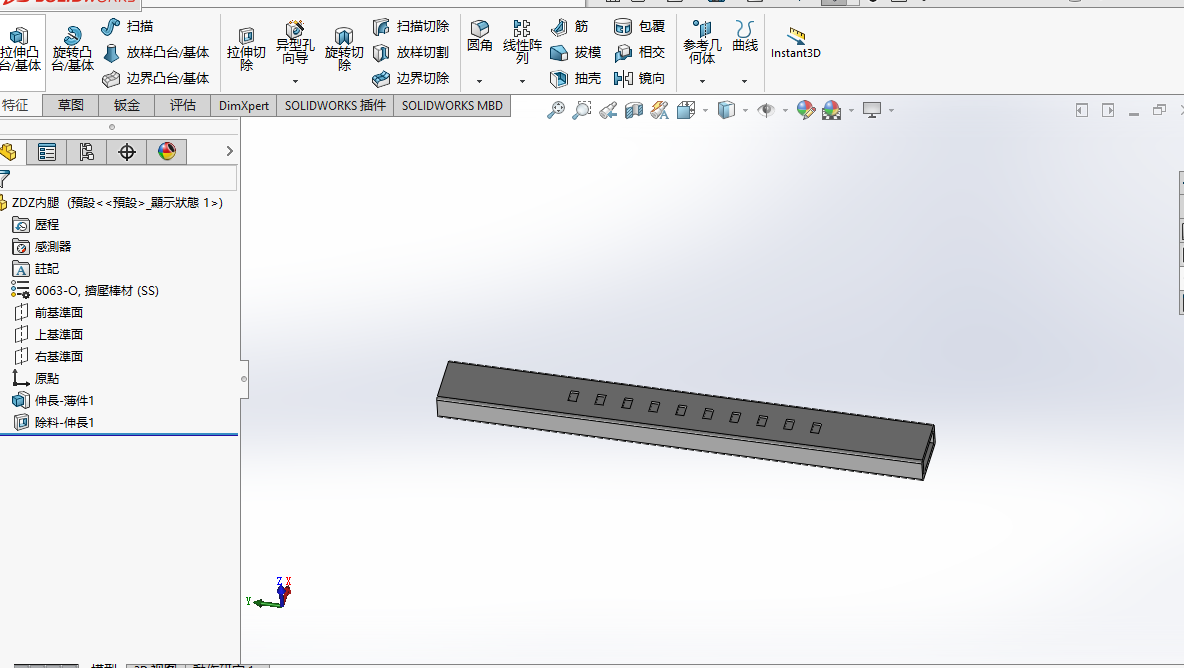Image resolution: width=1184 pixels, height=668 pixels.
Task: Open the DimXpertManager crosshair tab
Action: tap(127, 152)
